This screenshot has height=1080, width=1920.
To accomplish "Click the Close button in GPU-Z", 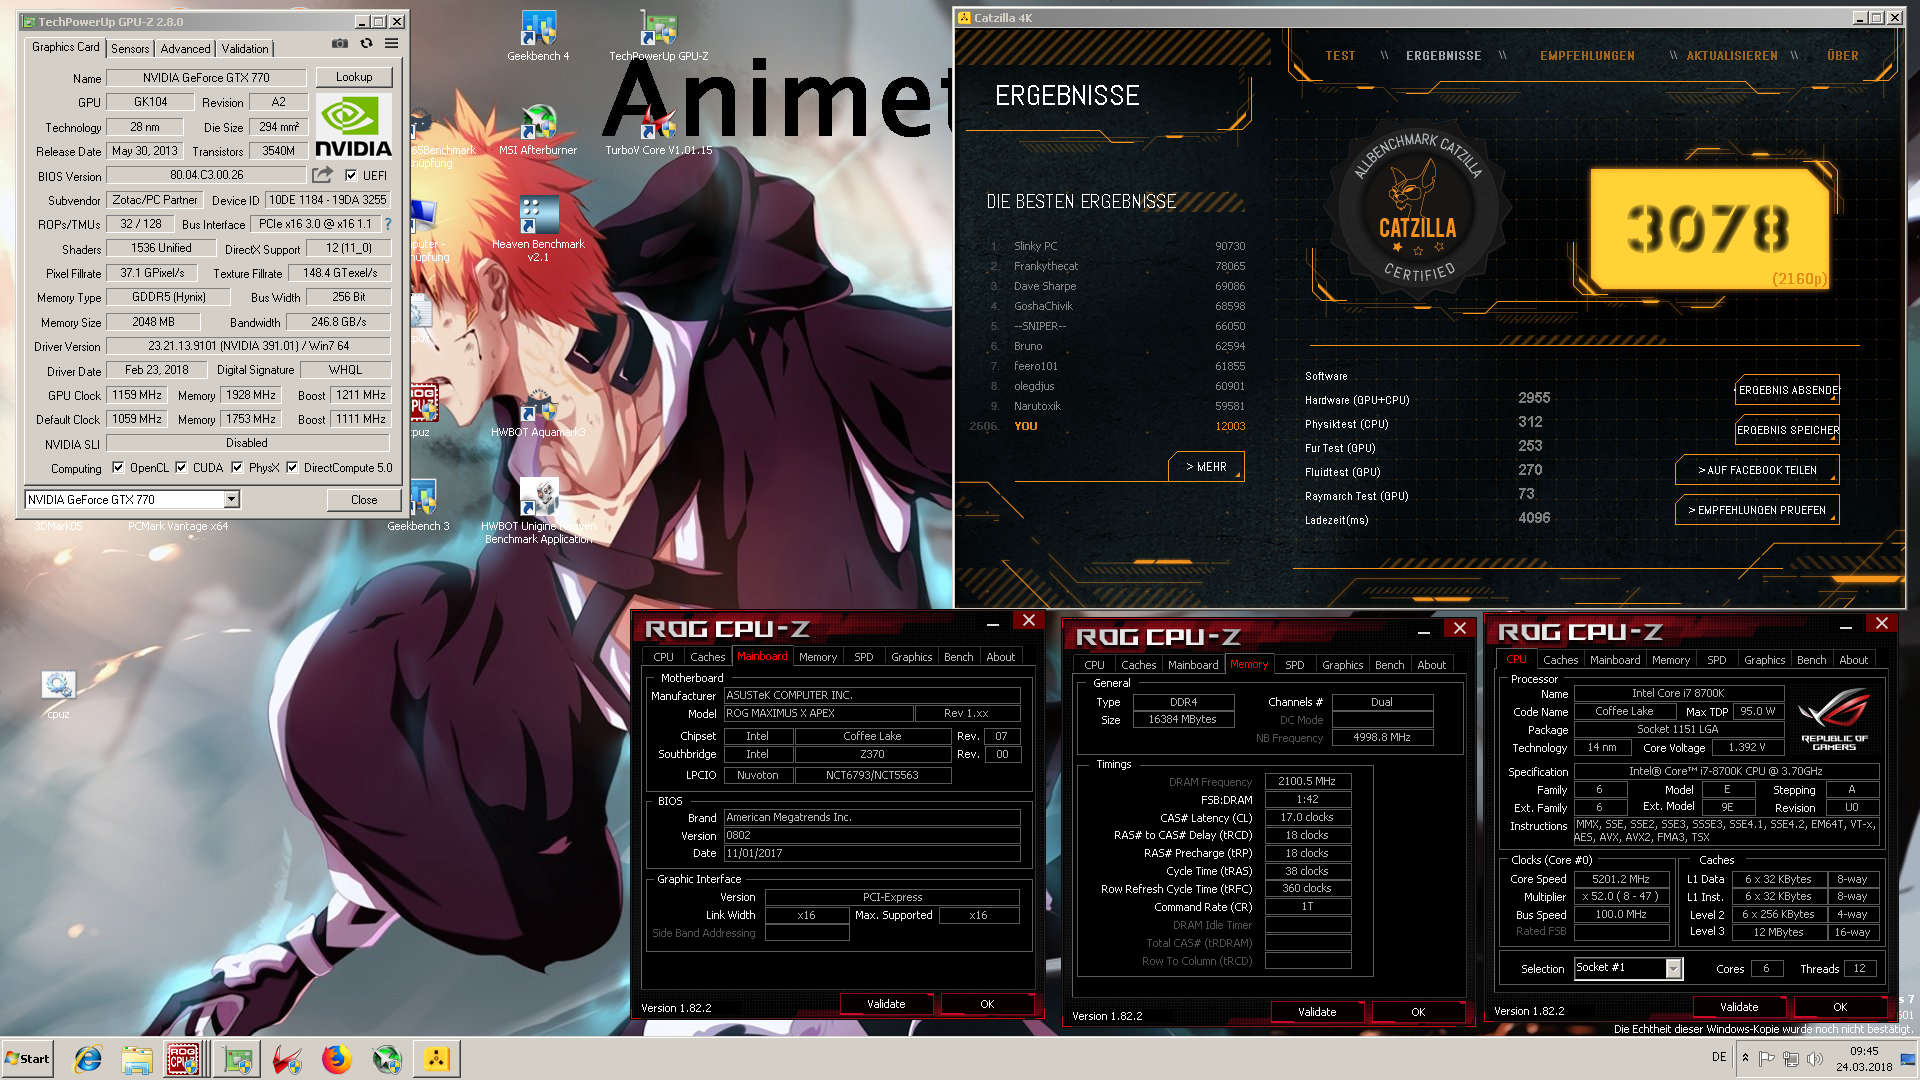I will coord(364,499).
